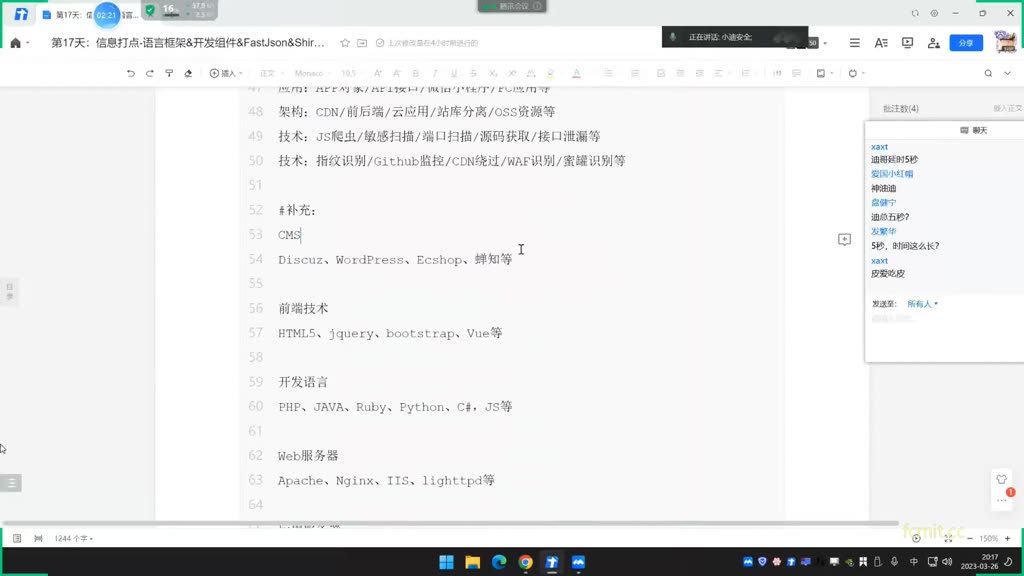
Task: Click the blue 分享 share button
Action: click(966, 43)
